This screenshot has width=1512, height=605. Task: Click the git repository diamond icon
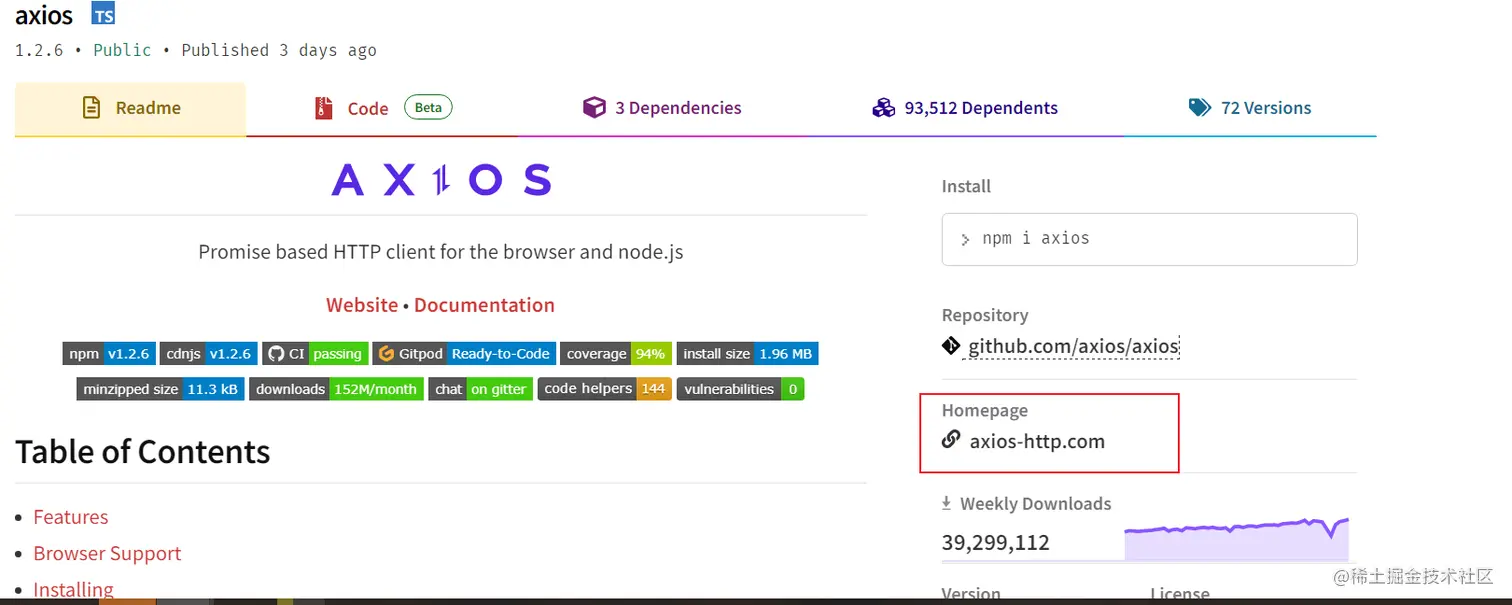pyautogui.click(x=951, y=347)
